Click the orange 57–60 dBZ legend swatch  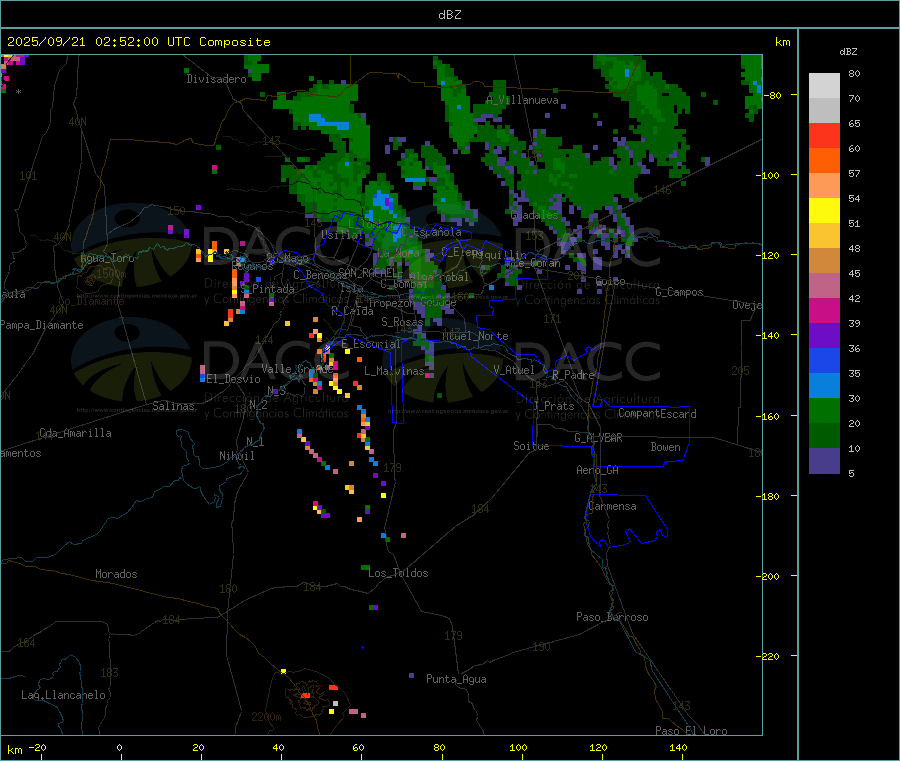click(824, 161)
